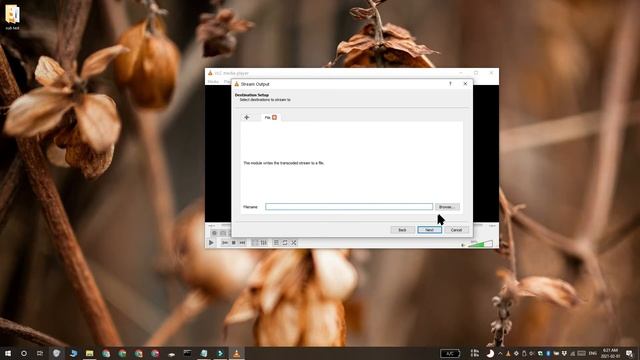Skip to previous media in VLC

pyautogui.click(x=225, y=243)
